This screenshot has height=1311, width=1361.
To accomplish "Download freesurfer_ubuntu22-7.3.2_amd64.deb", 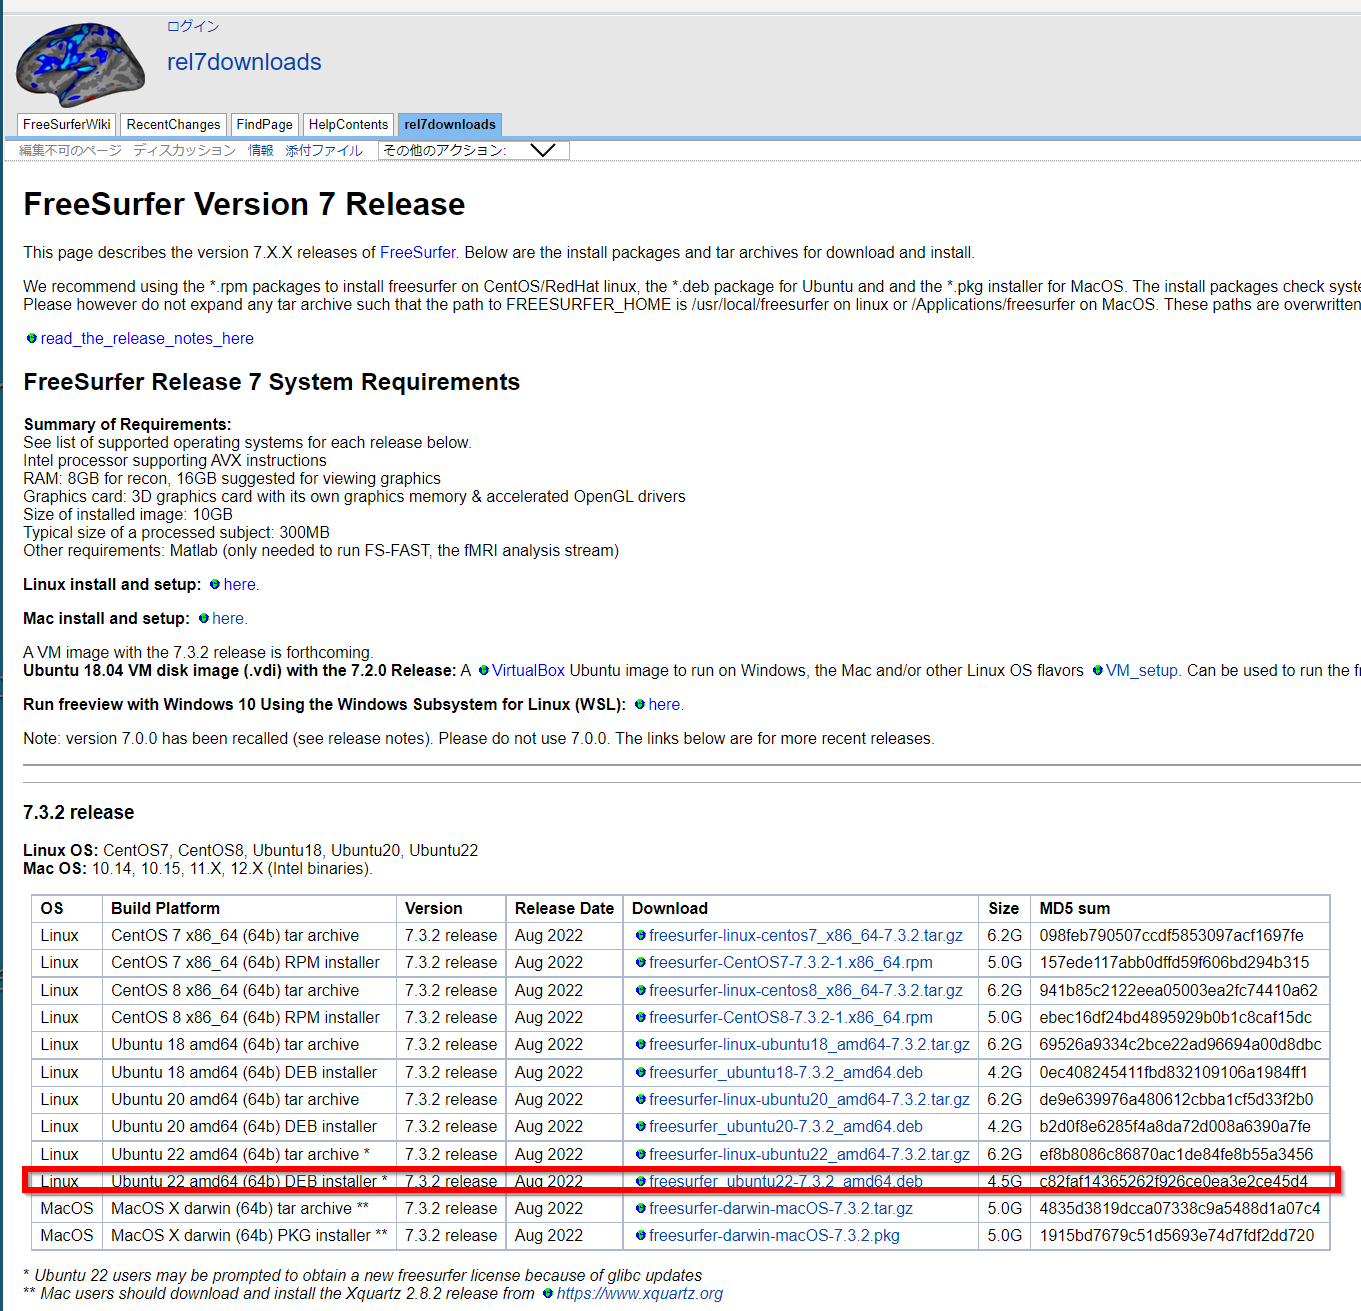I will coord(786,1181).
